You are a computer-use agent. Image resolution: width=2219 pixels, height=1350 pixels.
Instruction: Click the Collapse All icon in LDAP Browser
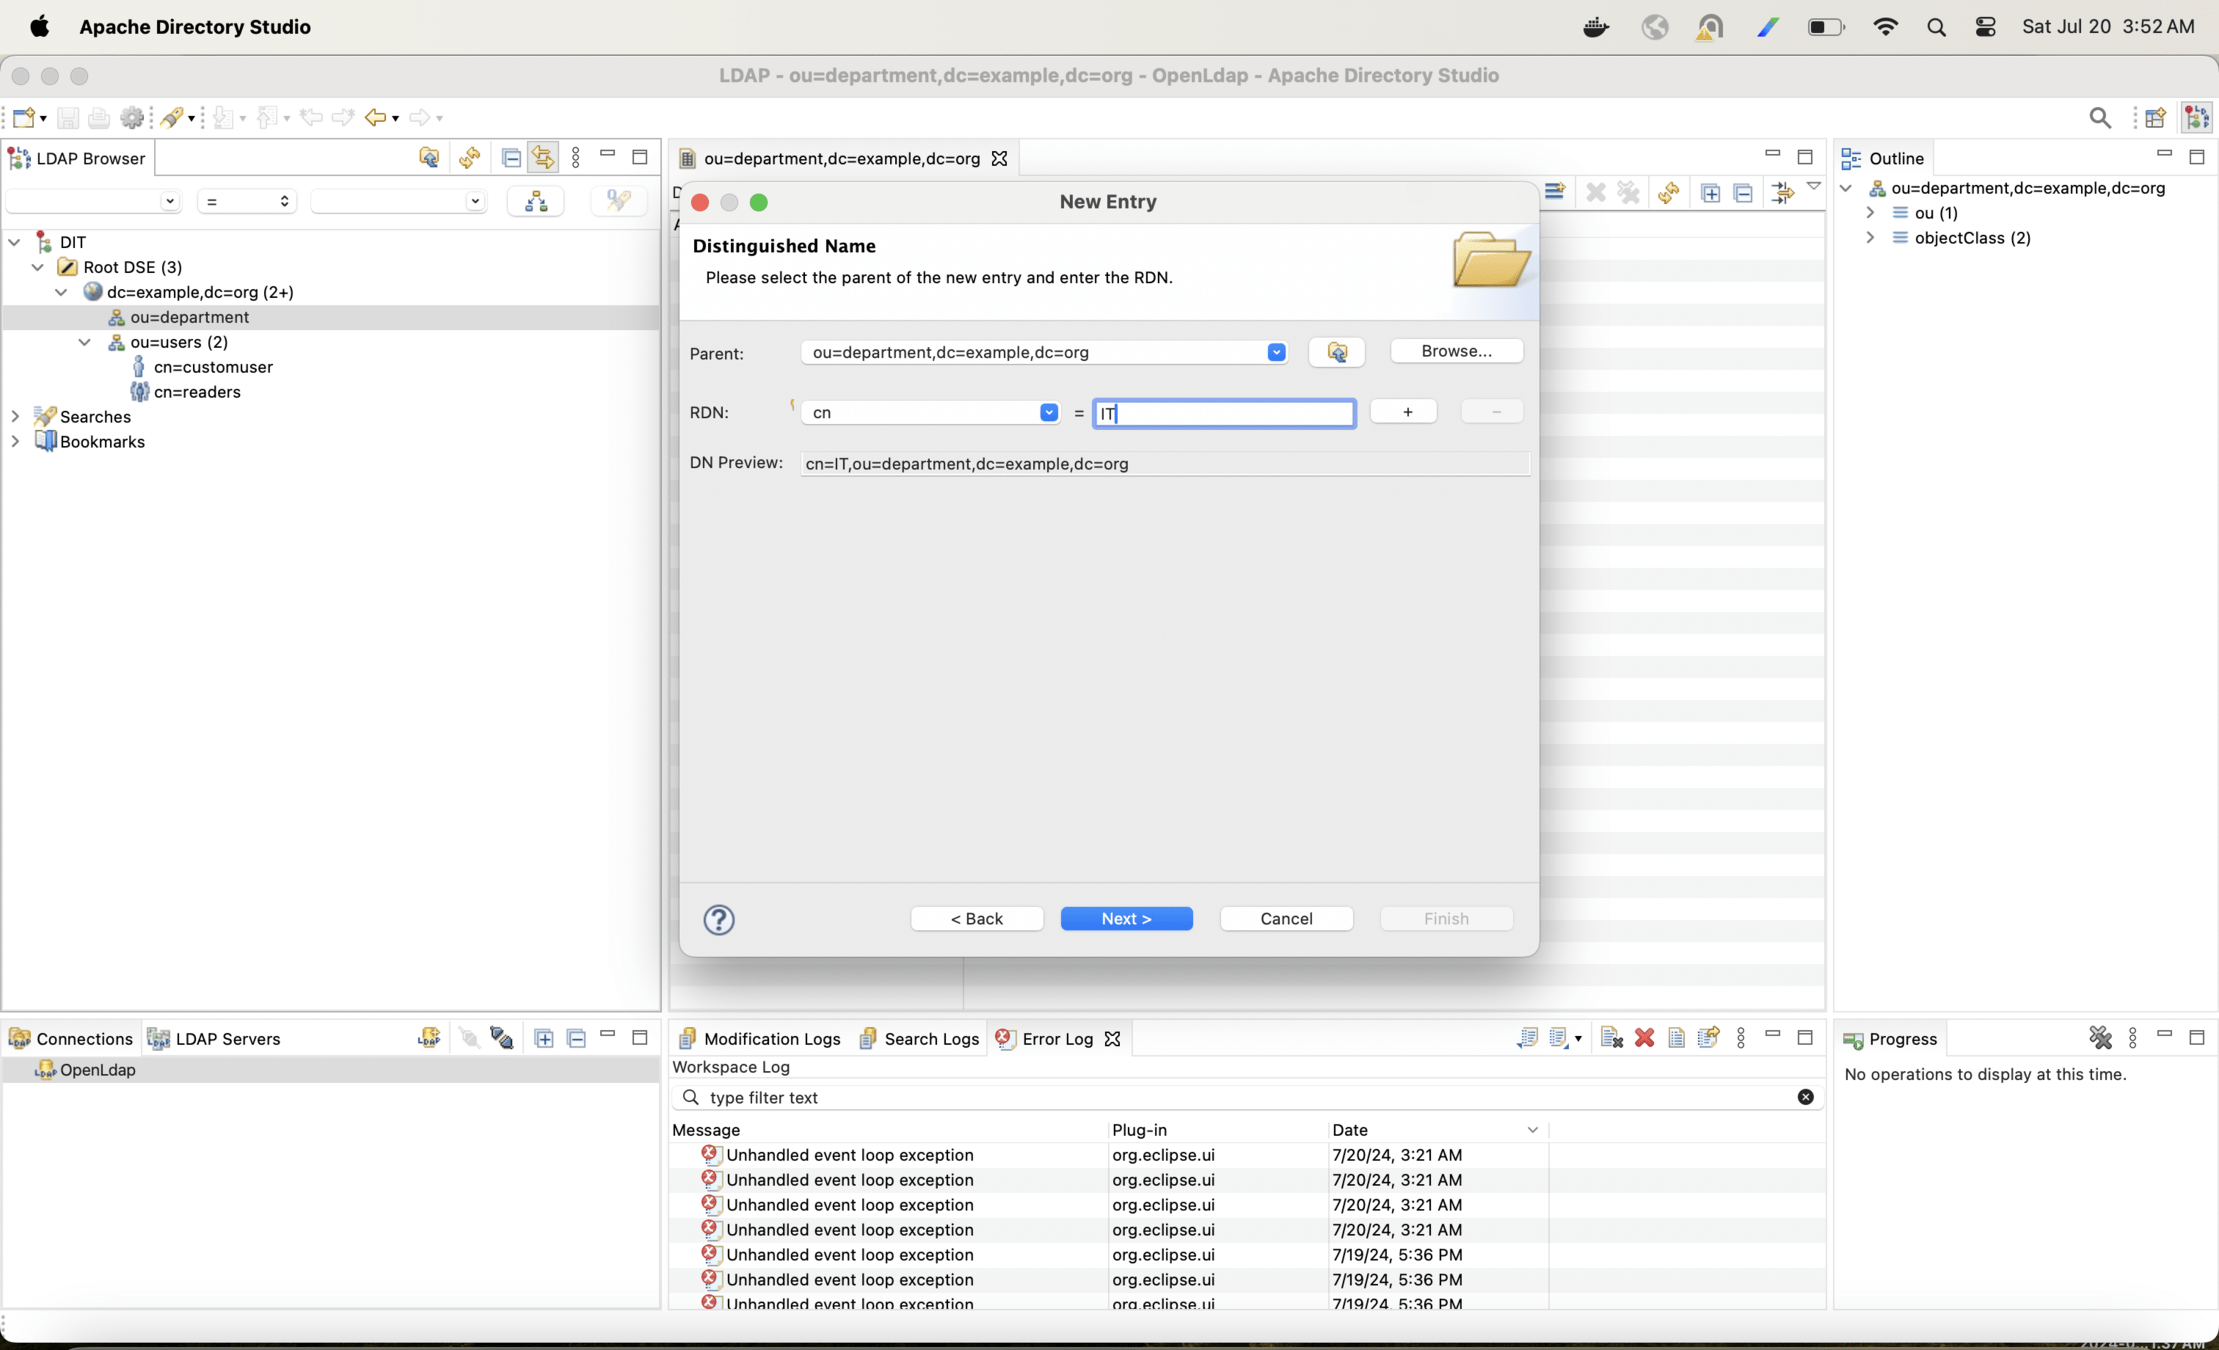511,158
